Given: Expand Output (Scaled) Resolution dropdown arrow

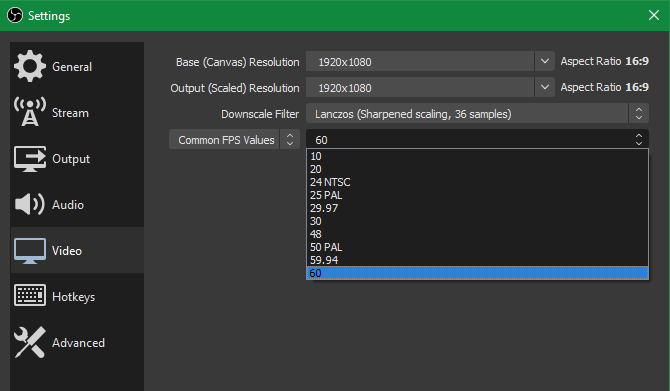Looking at the screenshot, I should 544,88.
